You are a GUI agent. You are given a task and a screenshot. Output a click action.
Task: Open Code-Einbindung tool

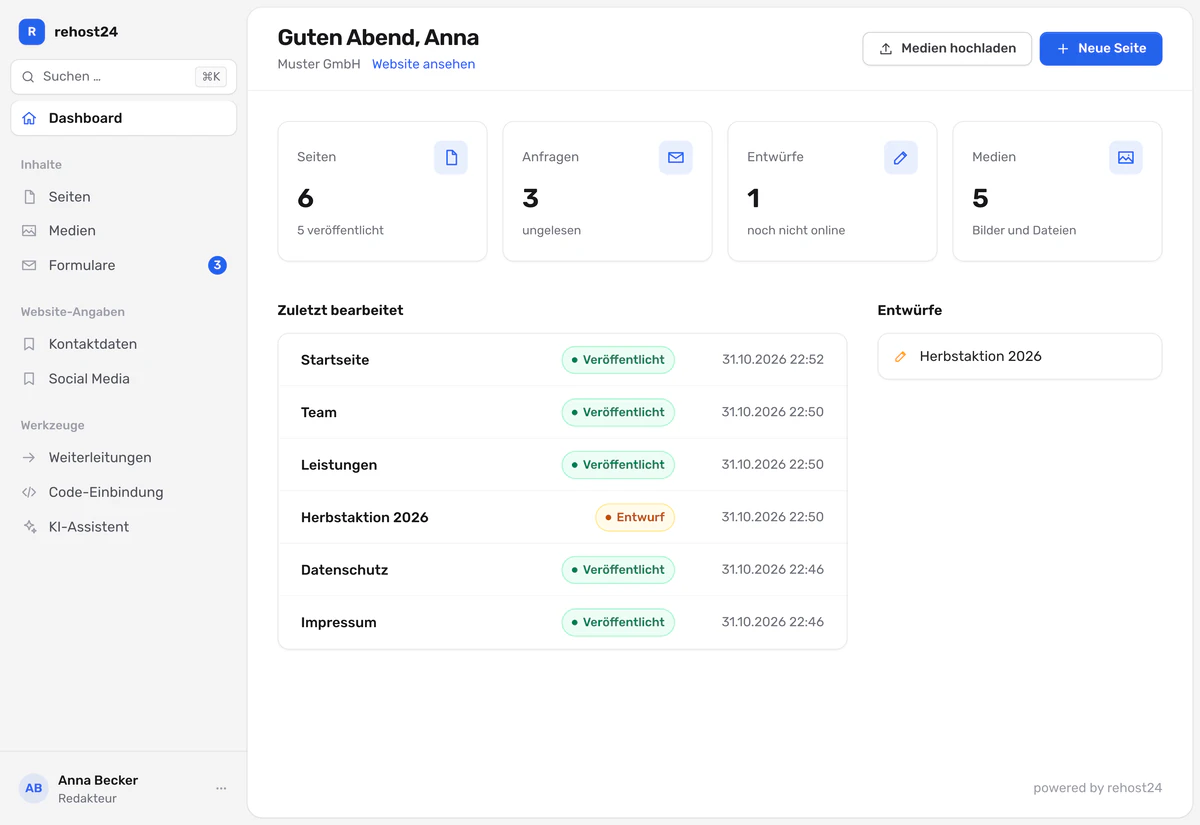[x=124, y=492]
